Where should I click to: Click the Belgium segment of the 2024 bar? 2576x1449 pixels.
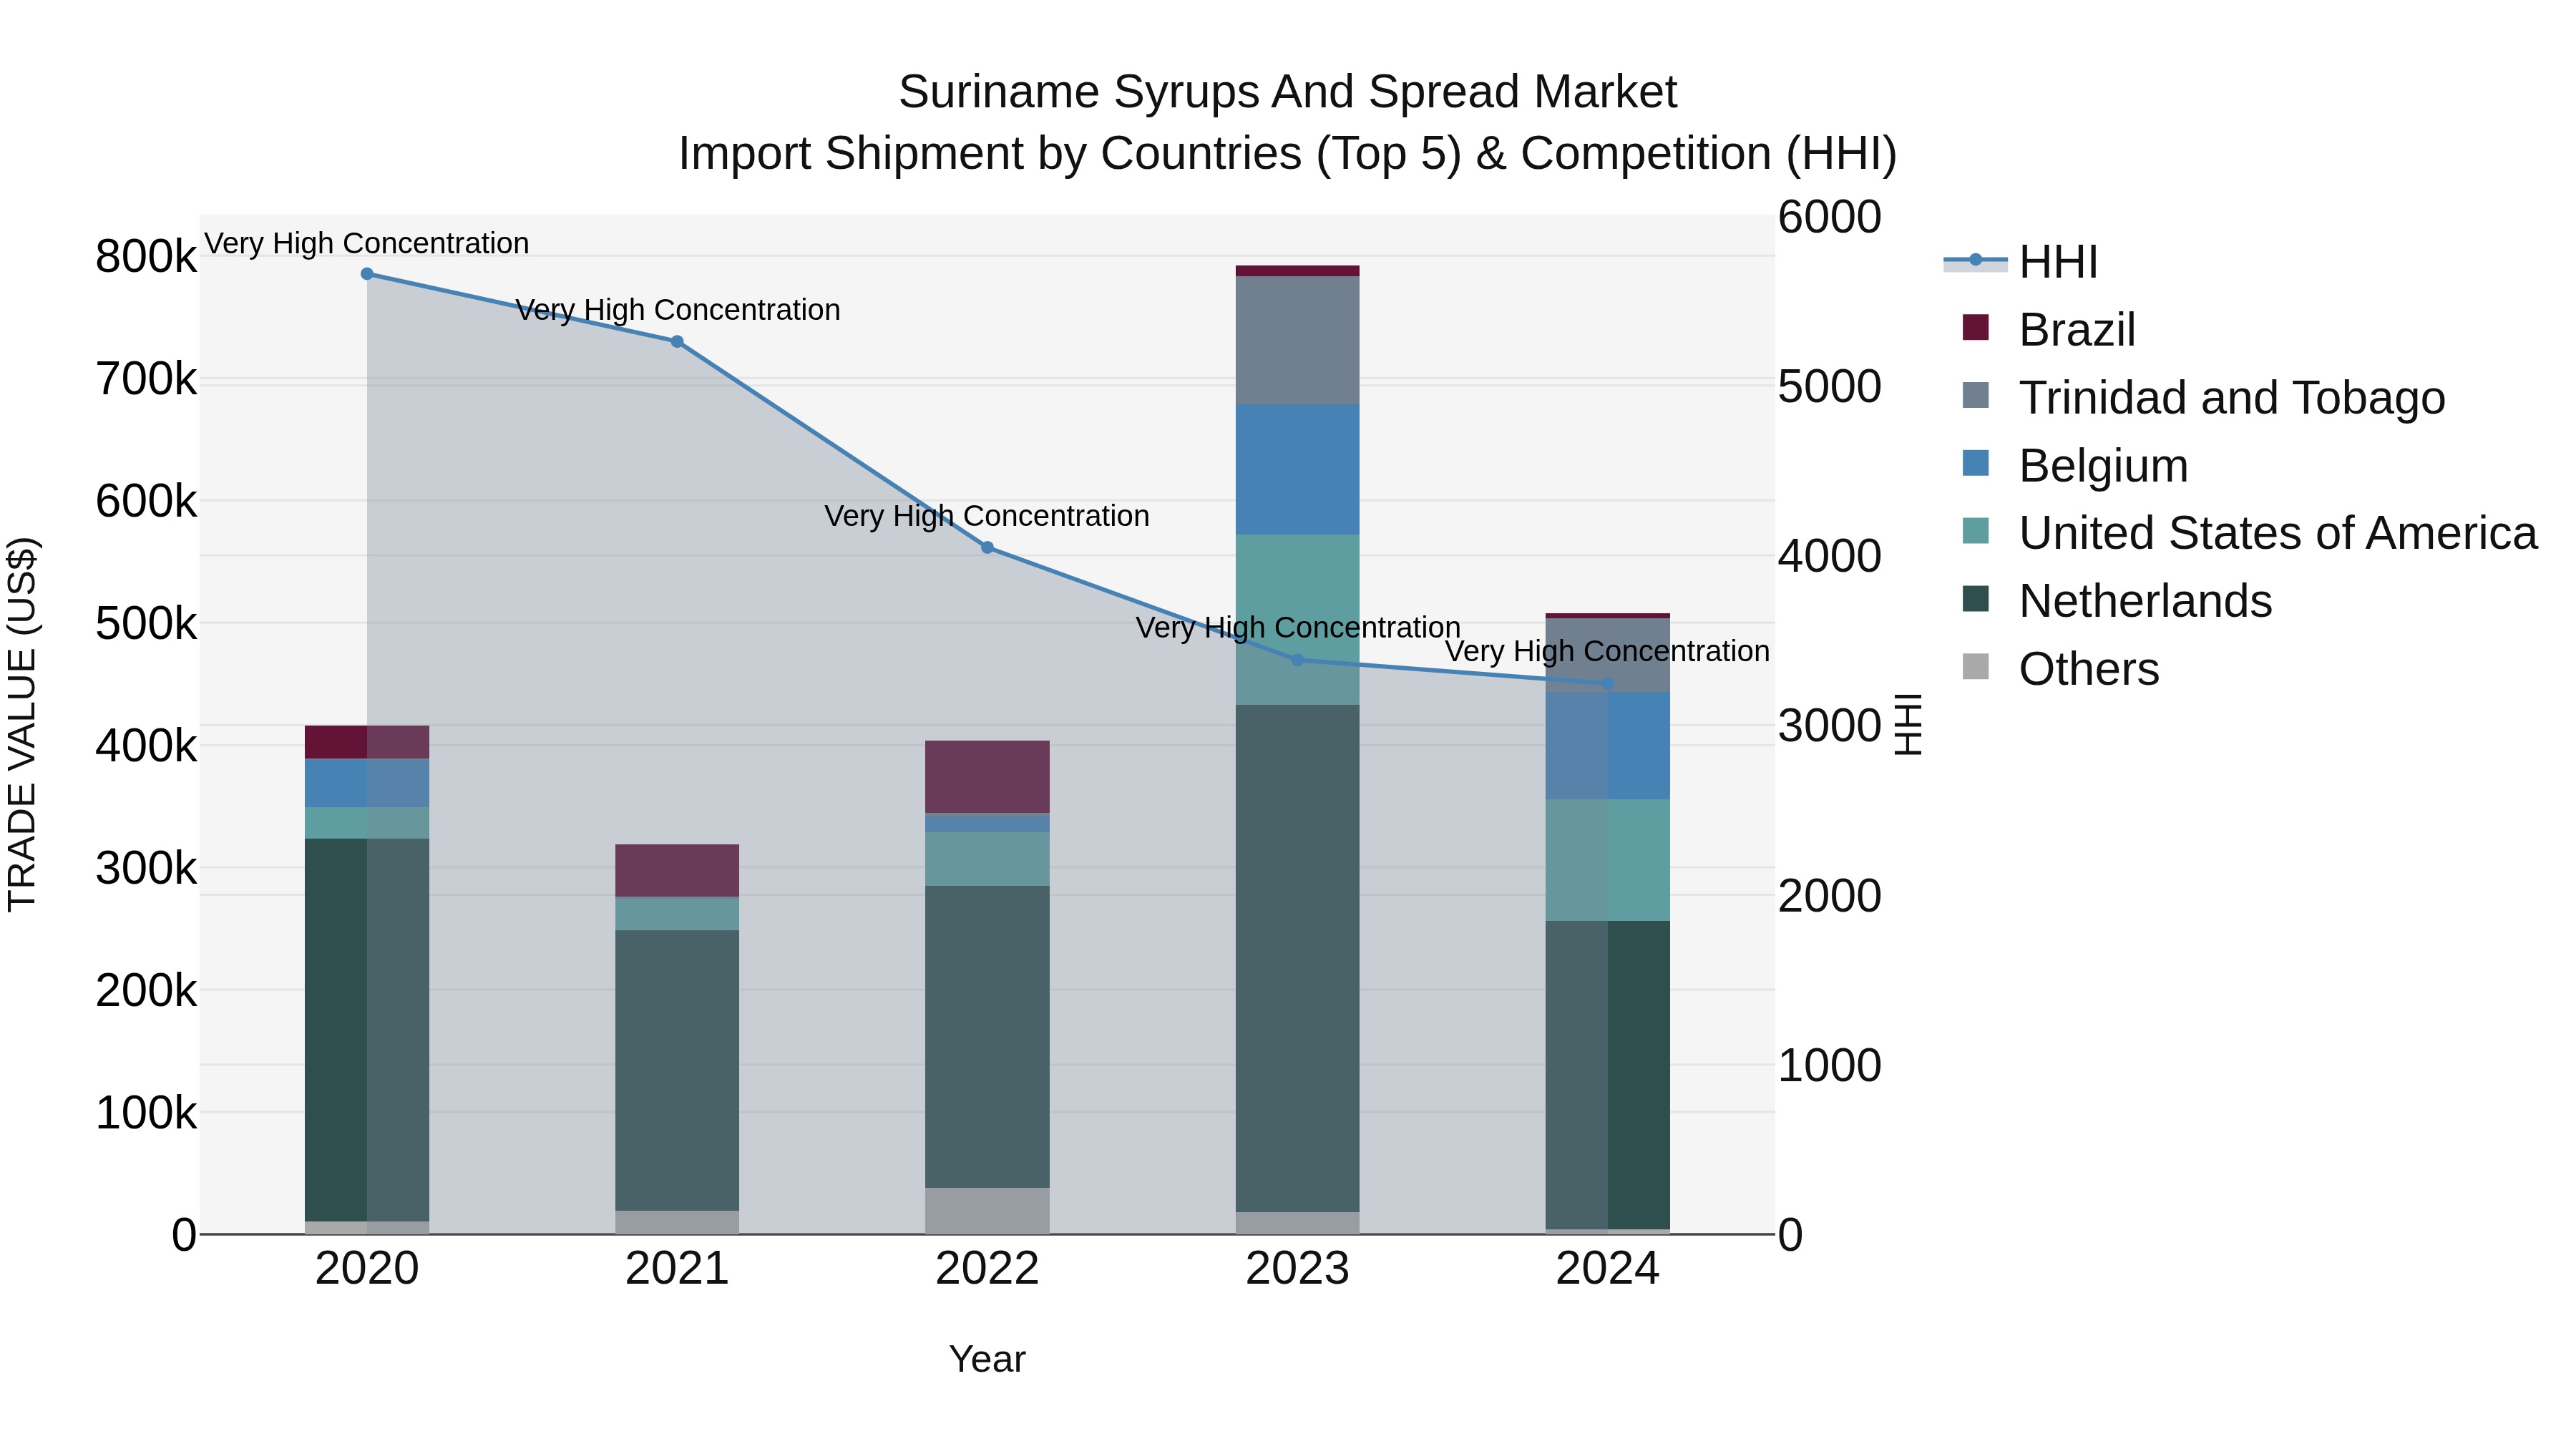point(1608,745)
